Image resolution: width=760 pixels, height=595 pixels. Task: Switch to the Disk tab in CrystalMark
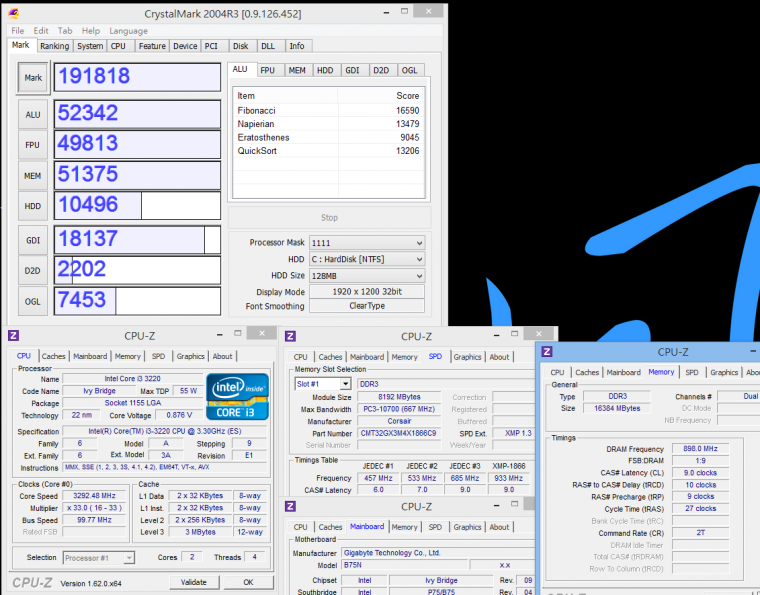point(240,46)
